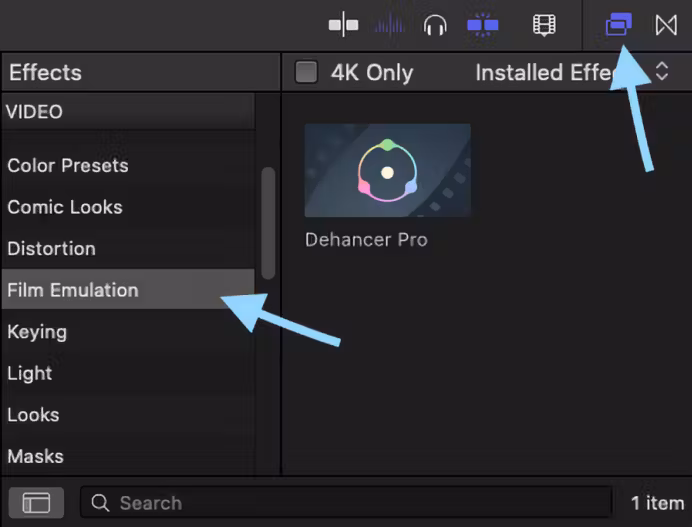Viewport: 692px width, 528px height.
Task: Select the VIDEO category header
Action: coord(128,112)
